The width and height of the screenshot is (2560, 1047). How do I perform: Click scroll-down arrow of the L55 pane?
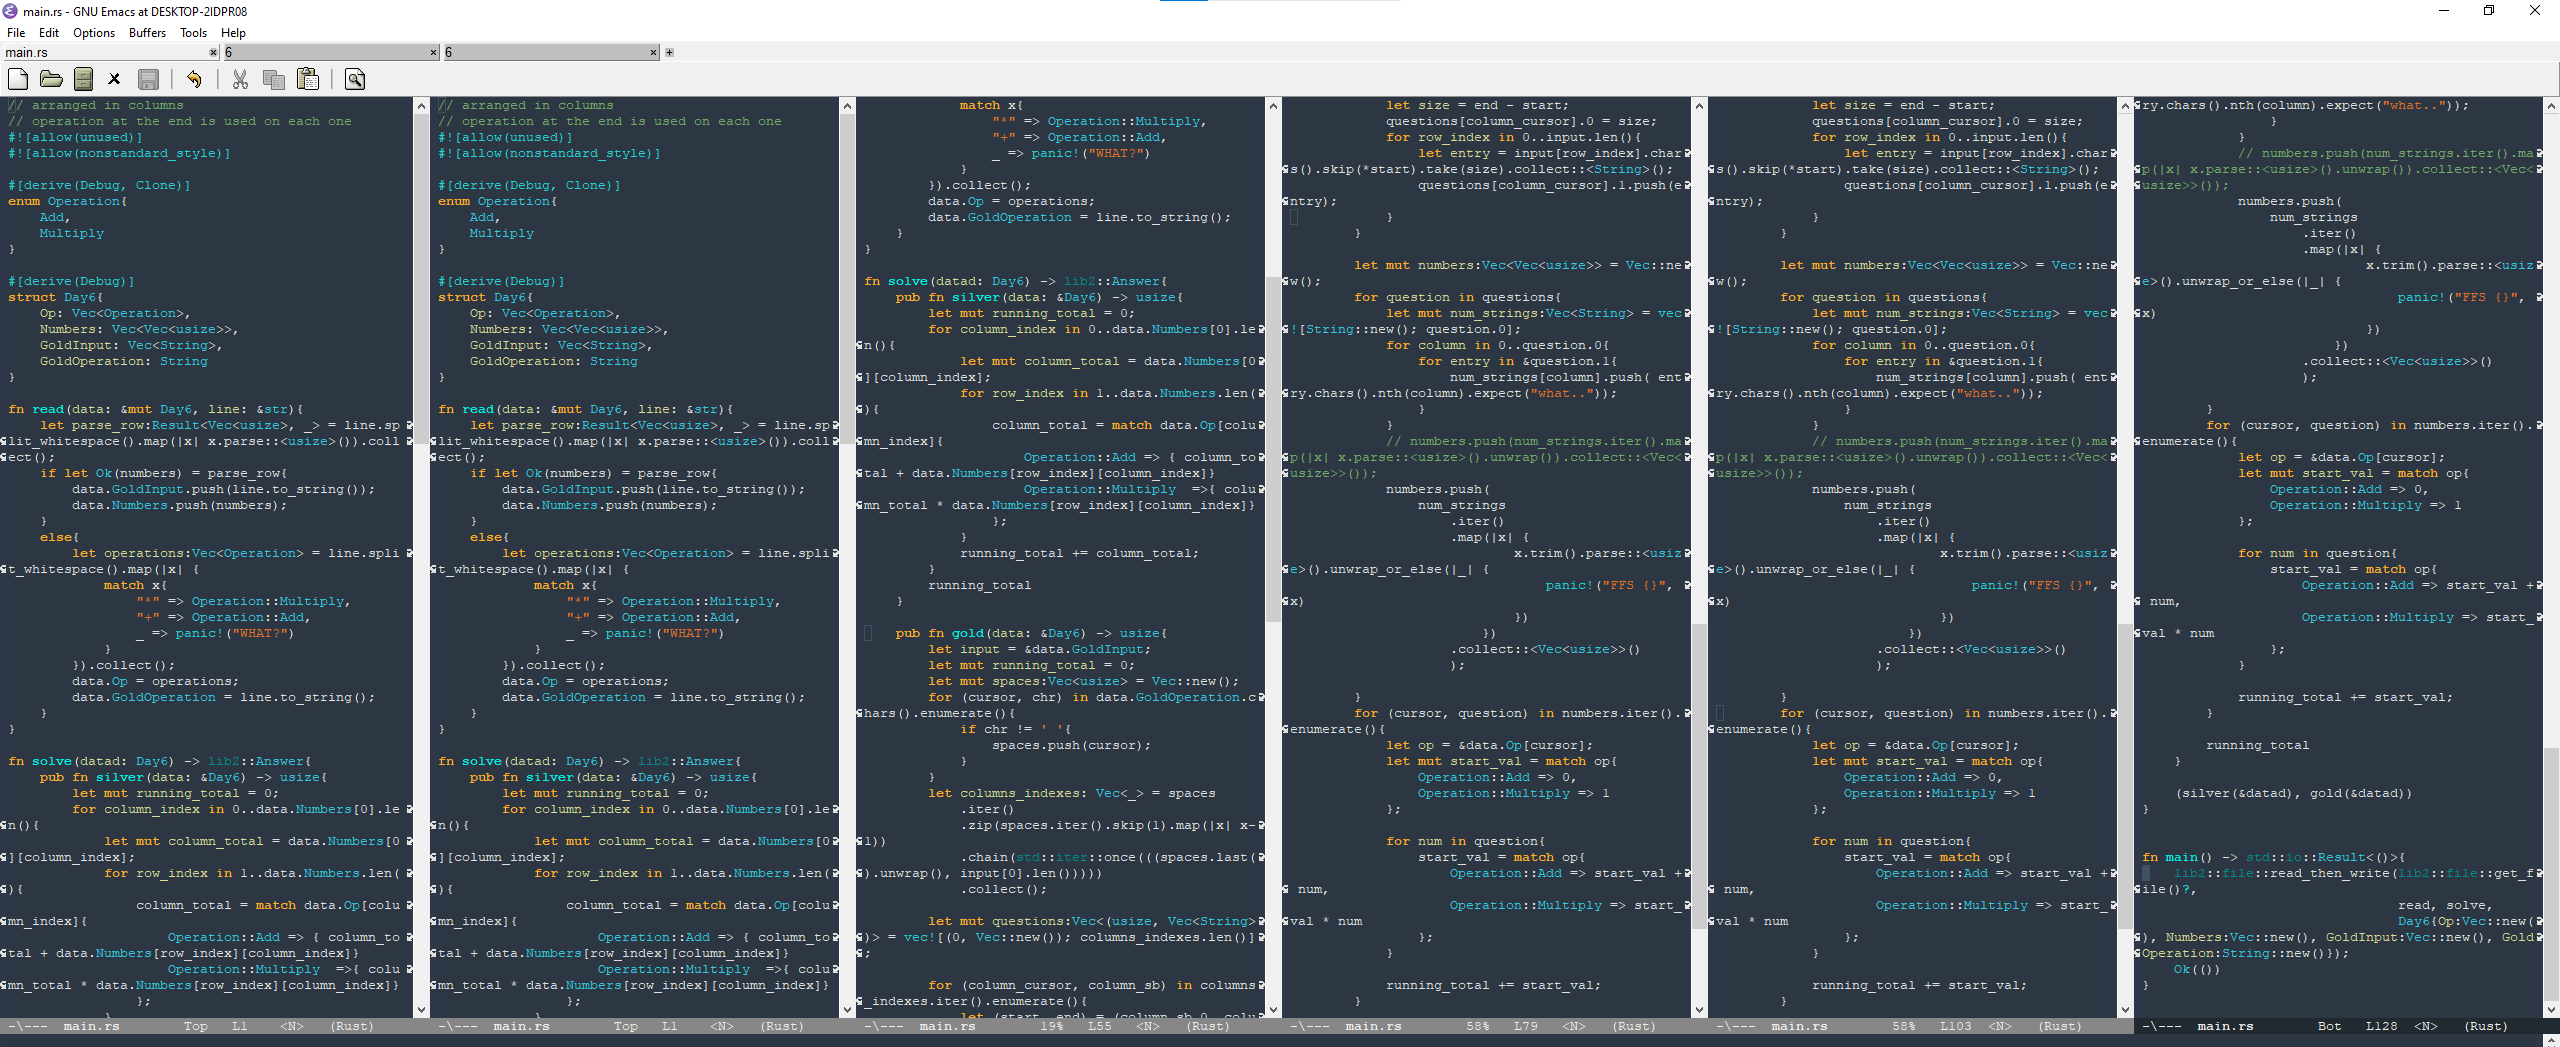[x=1273, y=1010]
